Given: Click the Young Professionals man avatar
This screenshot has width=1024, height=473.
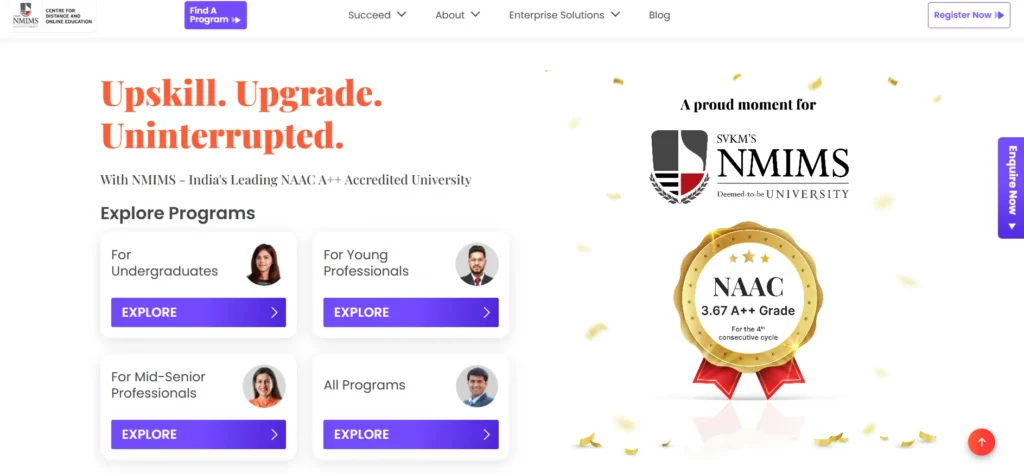Looking at the screenshot, I should pos(477,264).
